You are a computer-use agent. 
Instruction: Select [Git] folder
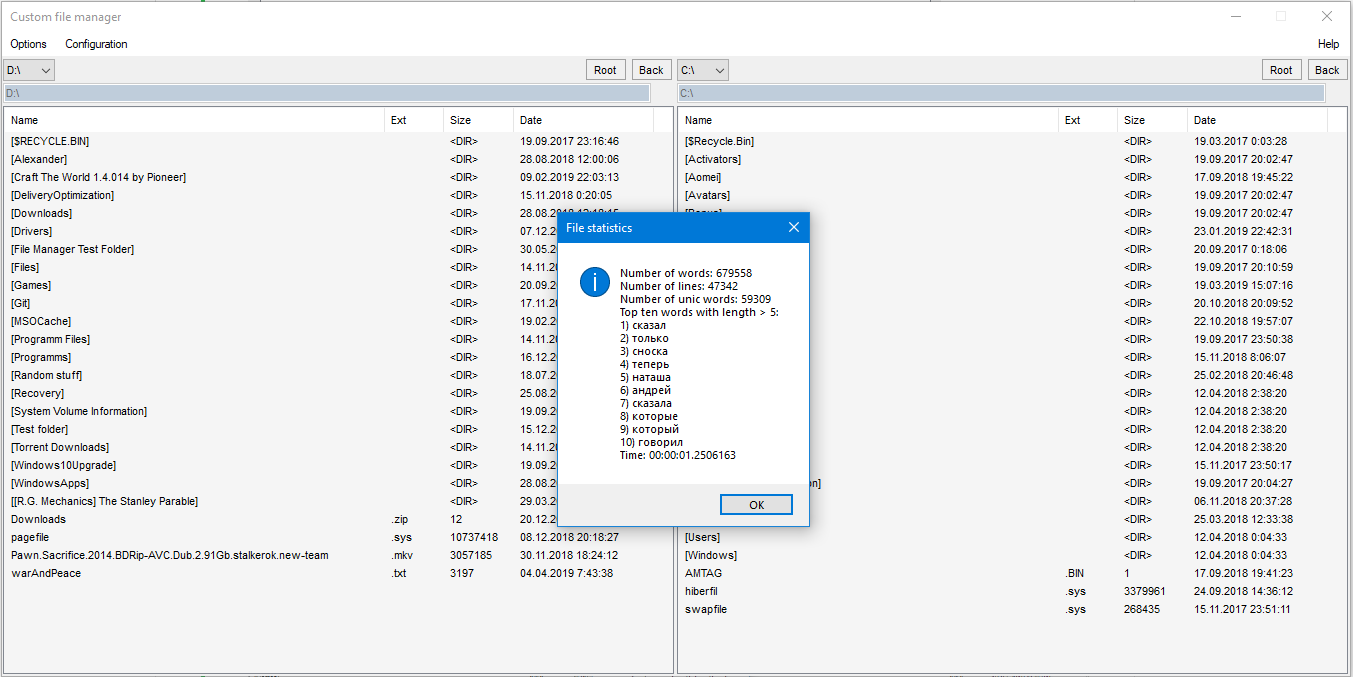[x=20, y=304]
